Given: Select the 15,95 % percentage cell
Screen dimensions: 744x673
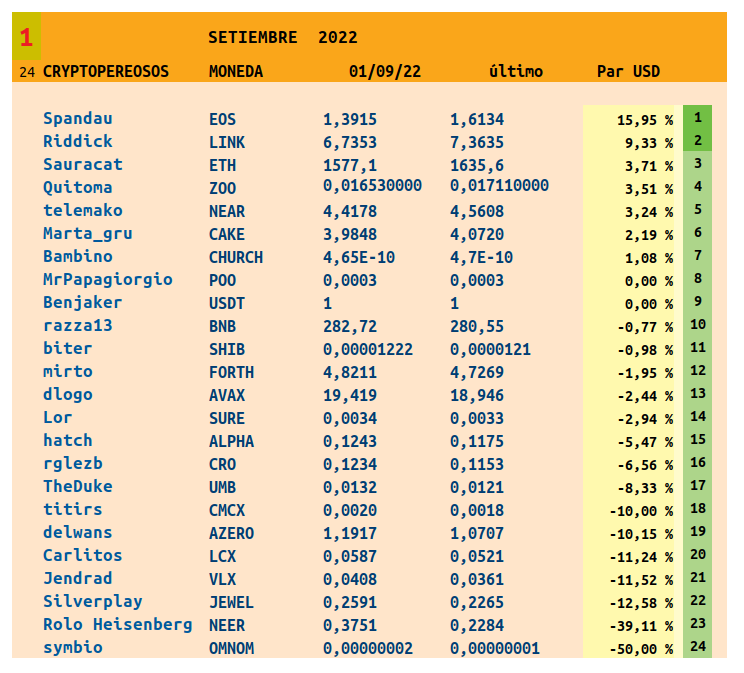Looking at the screenshot, I should click(645, 120).
